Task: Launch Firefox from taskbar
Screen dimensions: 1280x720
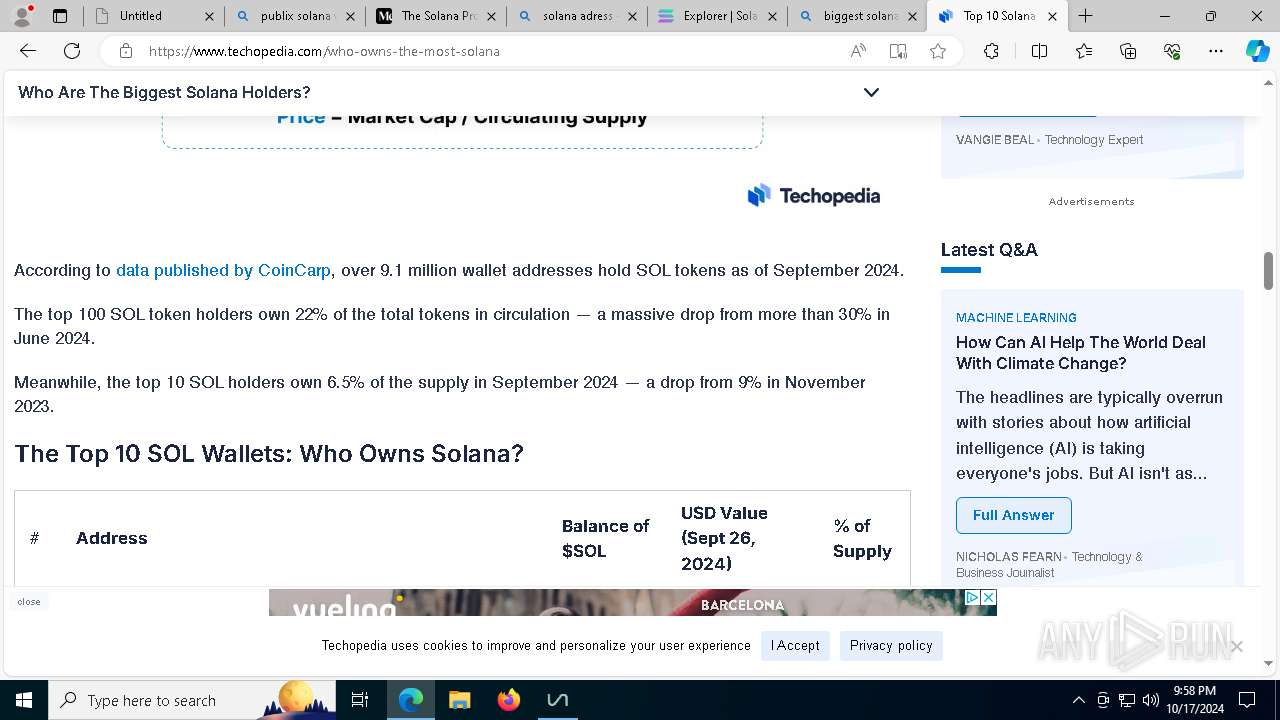Action: pos(509,700)
